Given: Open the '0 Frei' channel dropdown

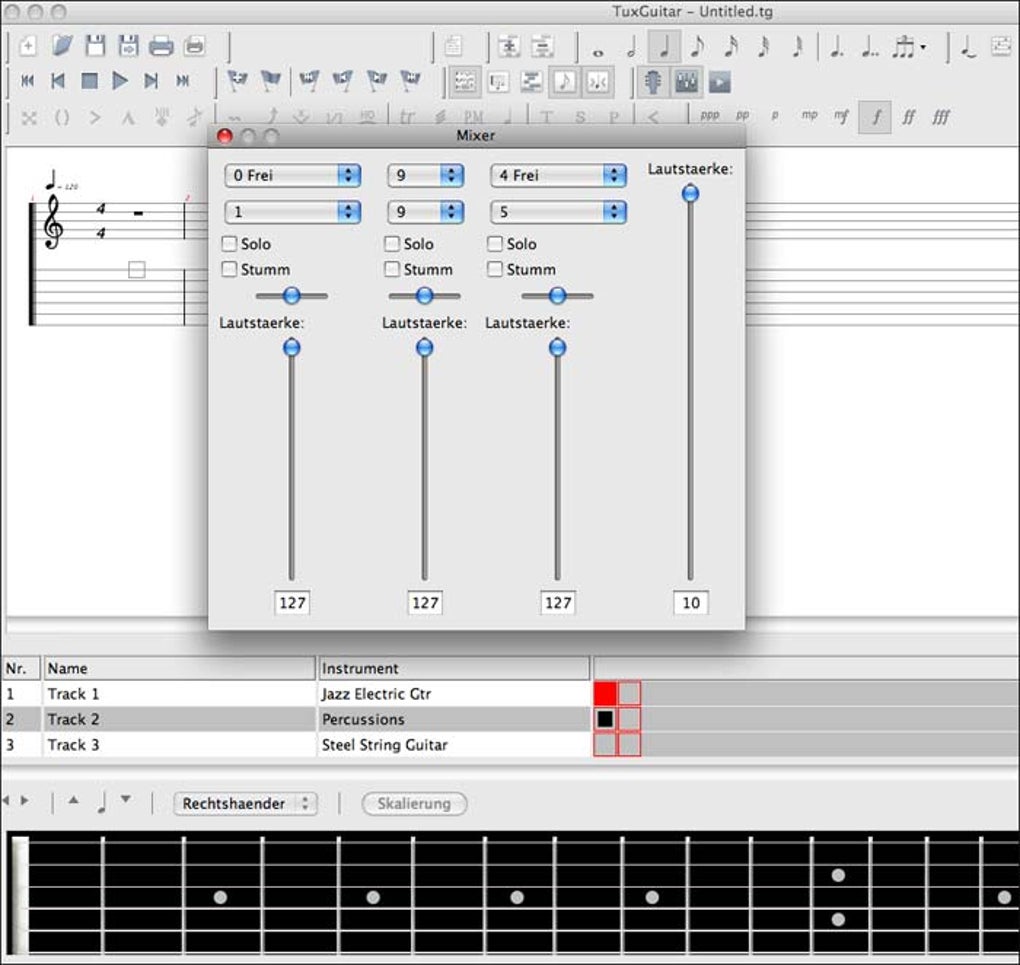Looking at the screenshot, I should tap(292, 175).
